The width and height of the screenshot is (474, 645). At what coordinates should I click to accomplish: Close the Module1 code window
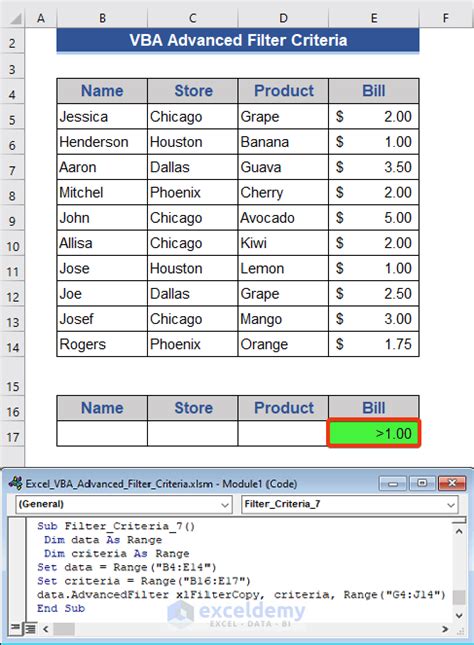[452, 483]
